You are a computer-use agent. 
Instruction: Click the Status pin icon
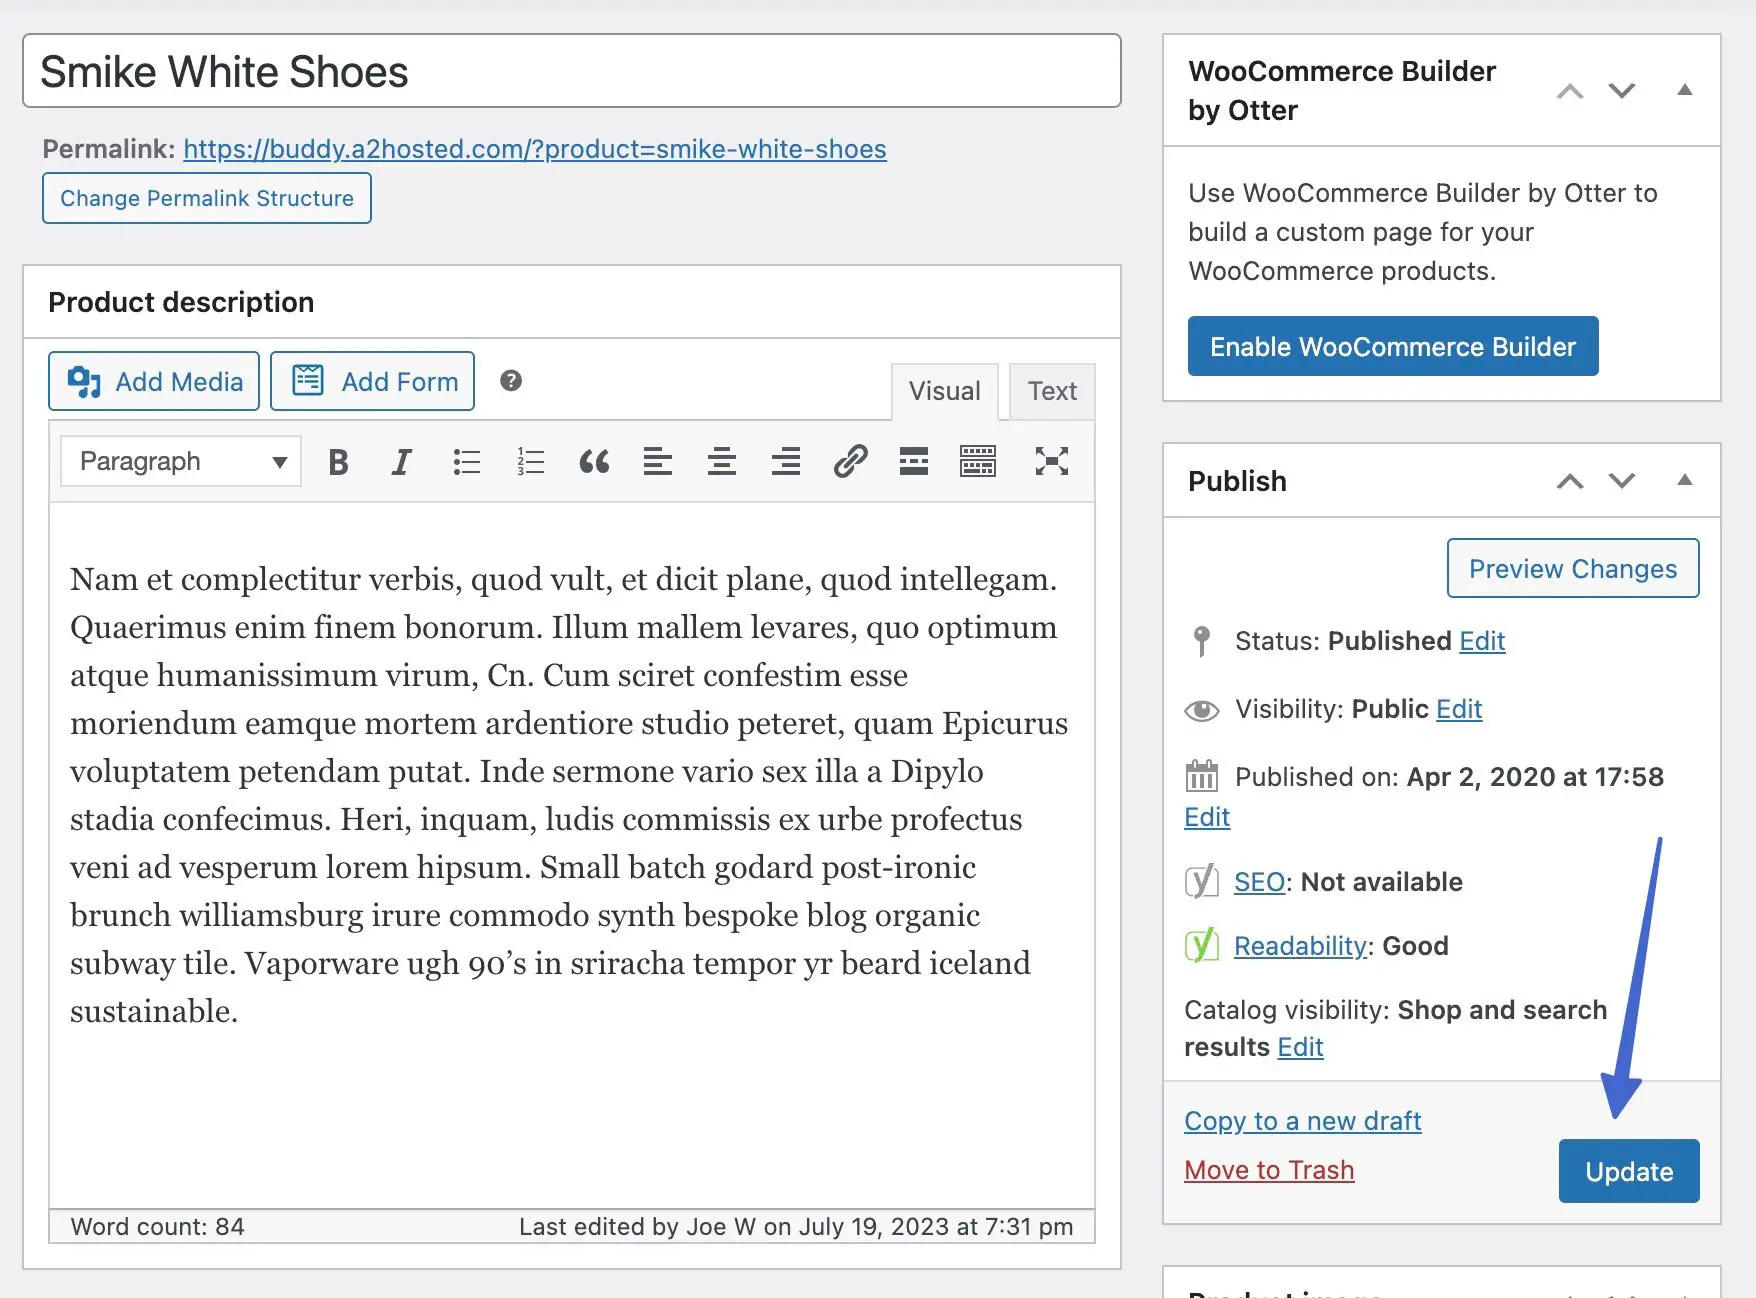click(1202, 641)
